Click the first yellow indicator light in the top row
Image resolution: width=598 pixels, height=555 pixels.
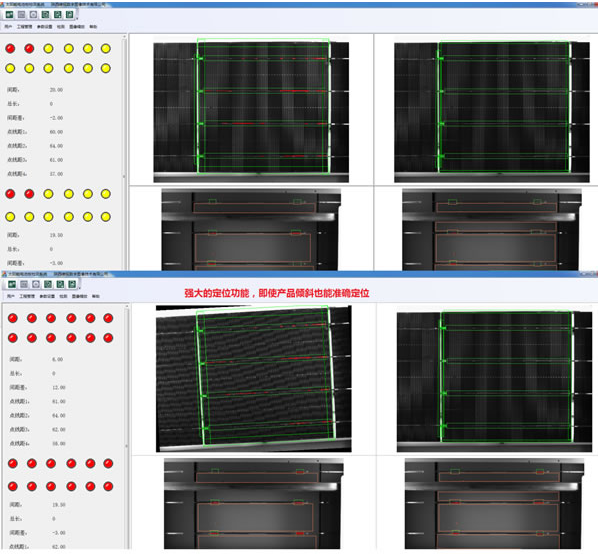(x=48, y=49)
